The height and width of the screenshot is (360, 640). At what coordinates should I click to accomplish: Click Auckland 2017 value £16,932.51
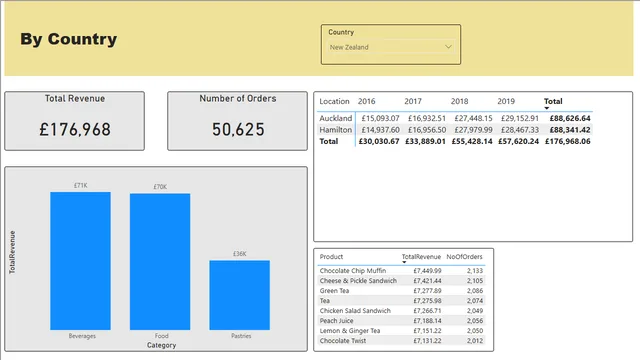(x=427, y=118)
